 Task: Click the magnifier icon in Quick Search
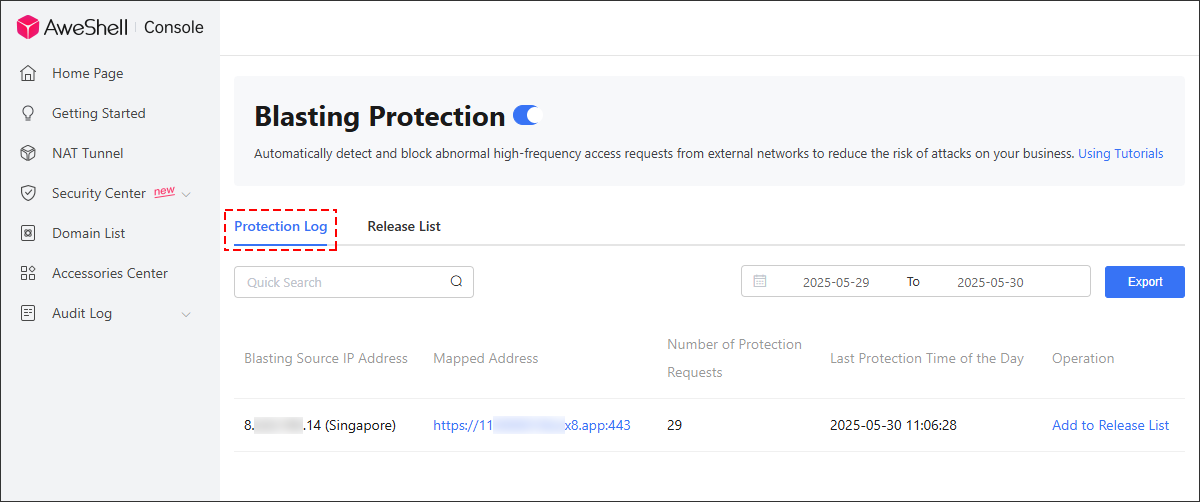click(x=456, y=281)
